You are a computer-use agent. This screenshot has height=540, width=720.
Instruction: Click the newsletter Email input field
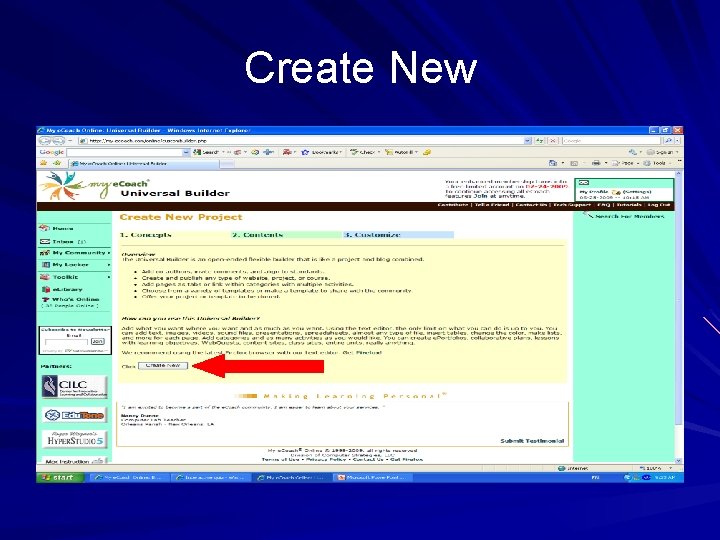tap(66, 342)
